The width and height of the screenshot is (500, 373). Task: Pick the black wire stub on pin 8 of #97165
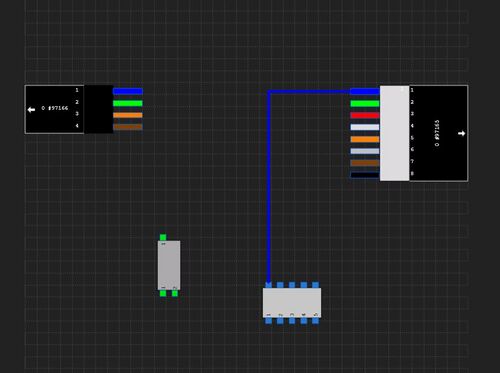pyautogui.click(x=365, y=175)
